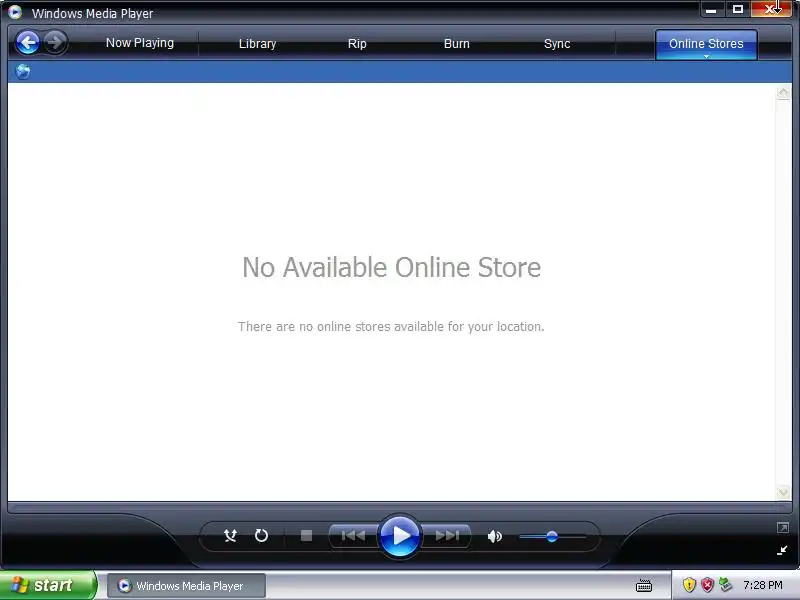Click the 'no online stores available' message
Viewport: 800px width, 600px height.
coord(391,327)
